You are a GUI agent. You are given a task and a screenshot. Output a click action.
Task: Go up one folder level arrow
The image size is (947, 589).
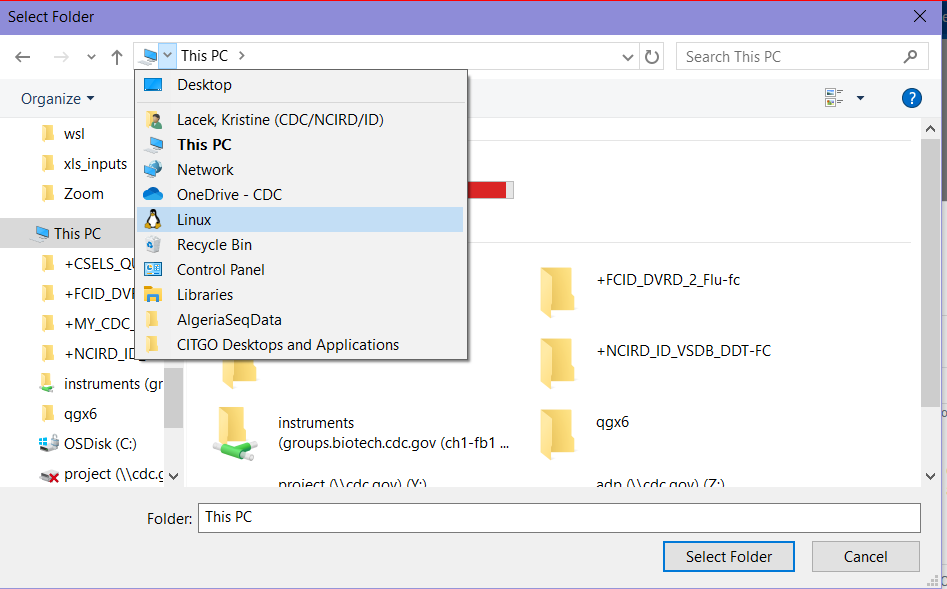tap(117, 57)
